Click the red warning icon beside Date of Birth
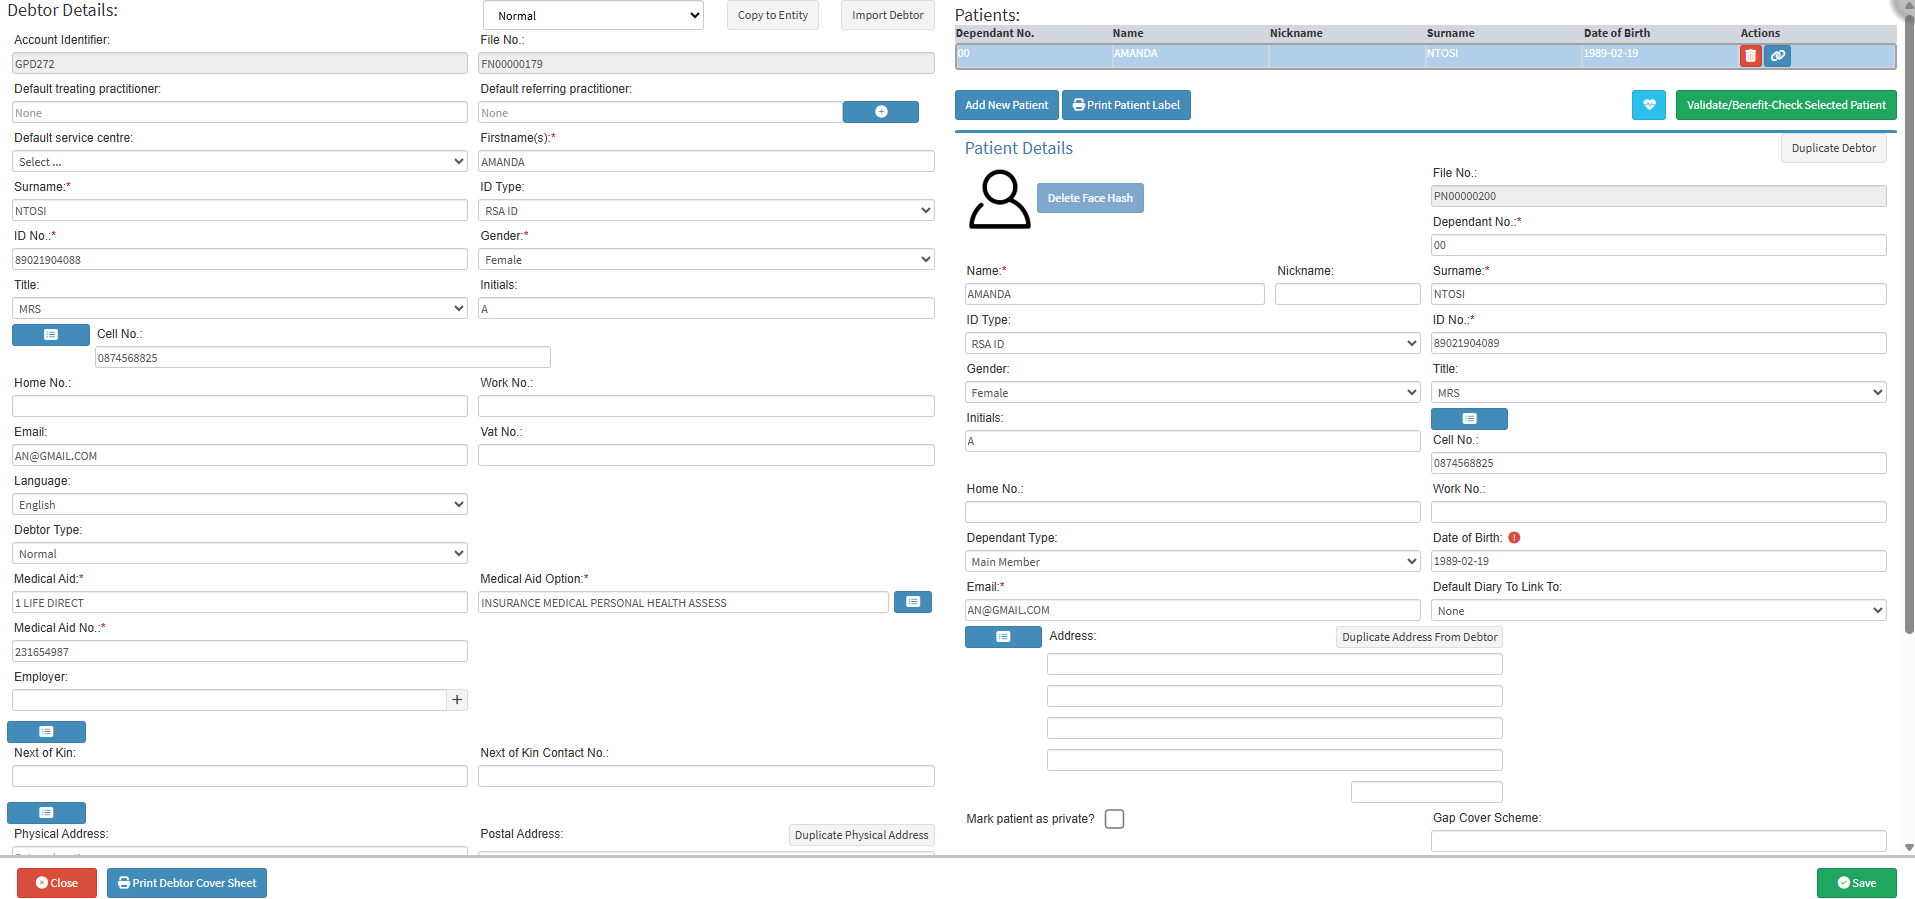The image size is (1915, 899). click(x=1514, y=538)
